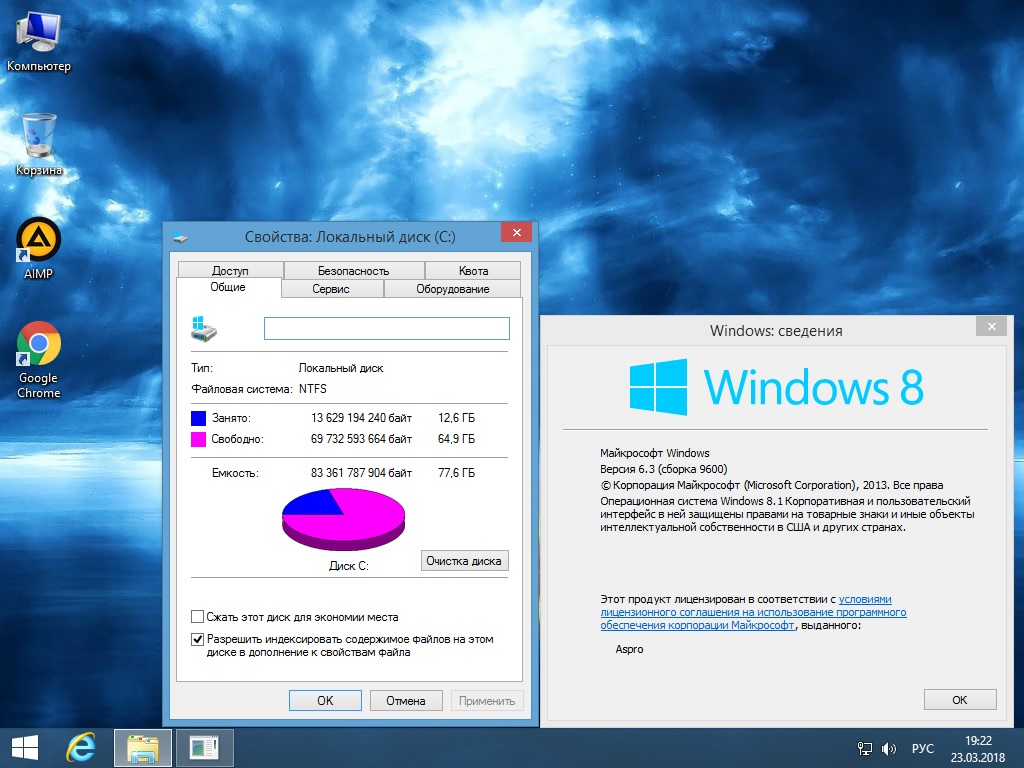
Task: Click the date 23.03.2018 in the tray
Action: click(978, 758)
